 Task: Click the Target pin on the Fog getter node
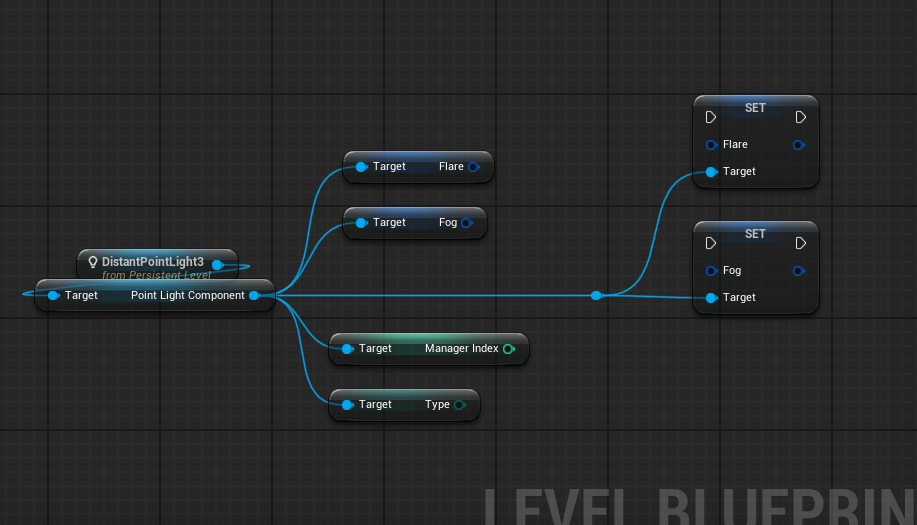(x=361, y=223)
